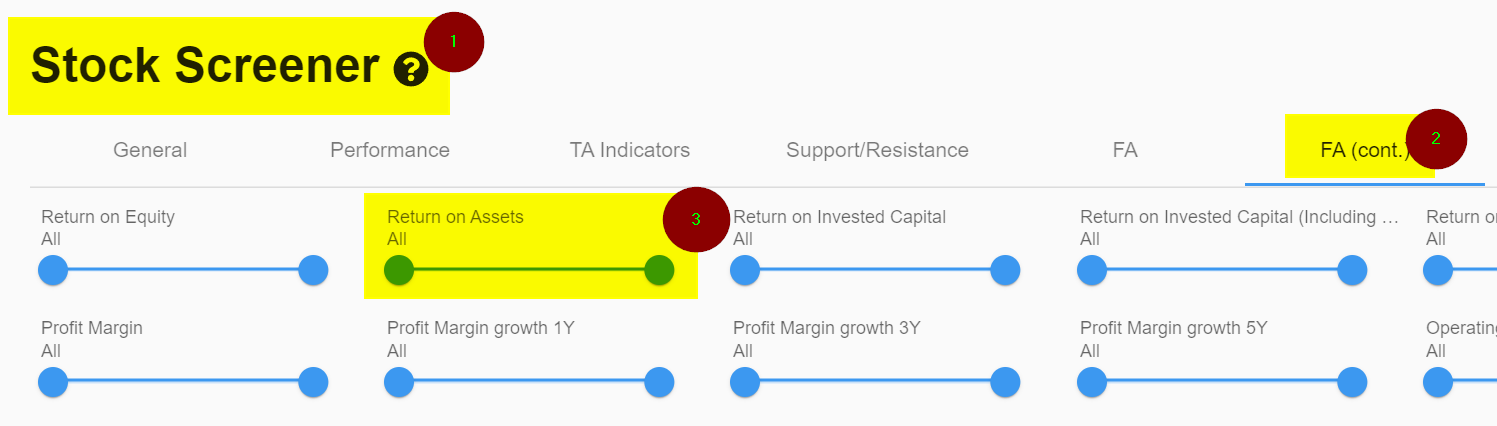Click Return on Equity minimum slider handle
This screenshot has width=1497, height=426.
click(53, 270)
